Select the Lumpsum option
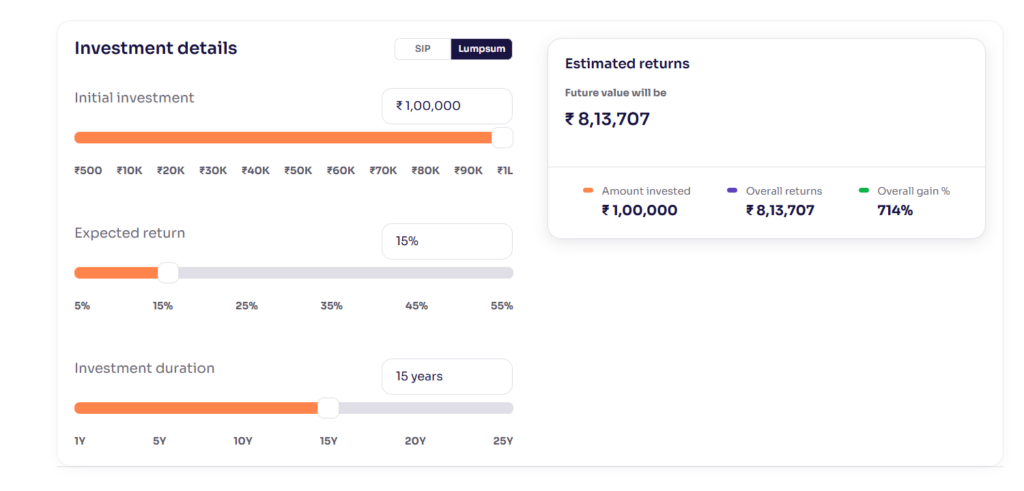This screenshot has height=491, width=1024. tap(481, 49)
